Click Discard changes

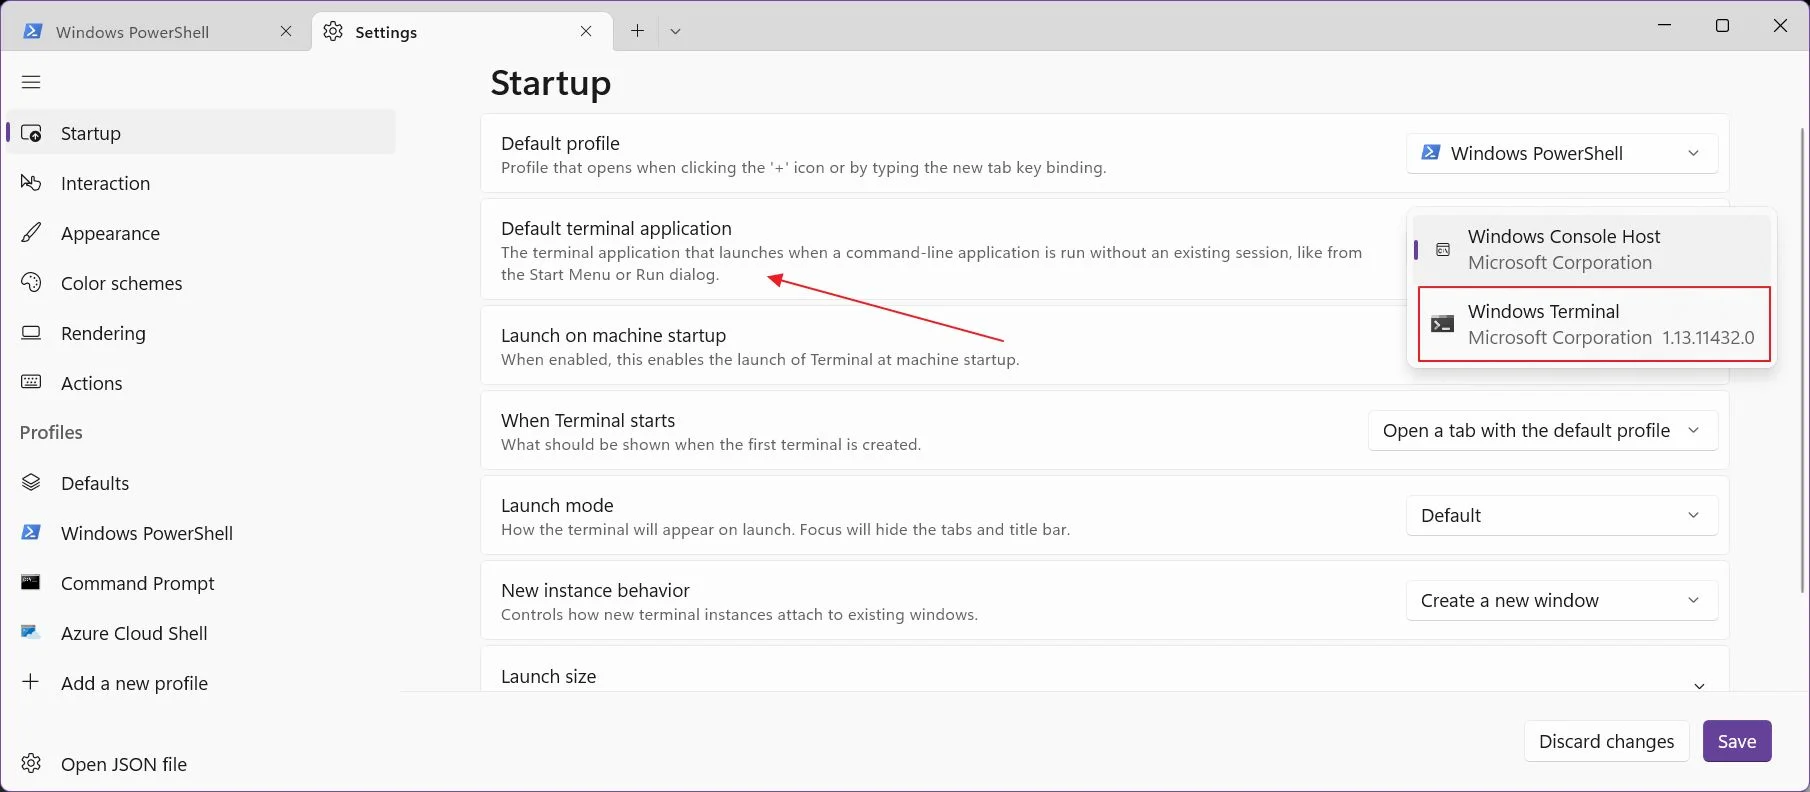pos(1606,741)
